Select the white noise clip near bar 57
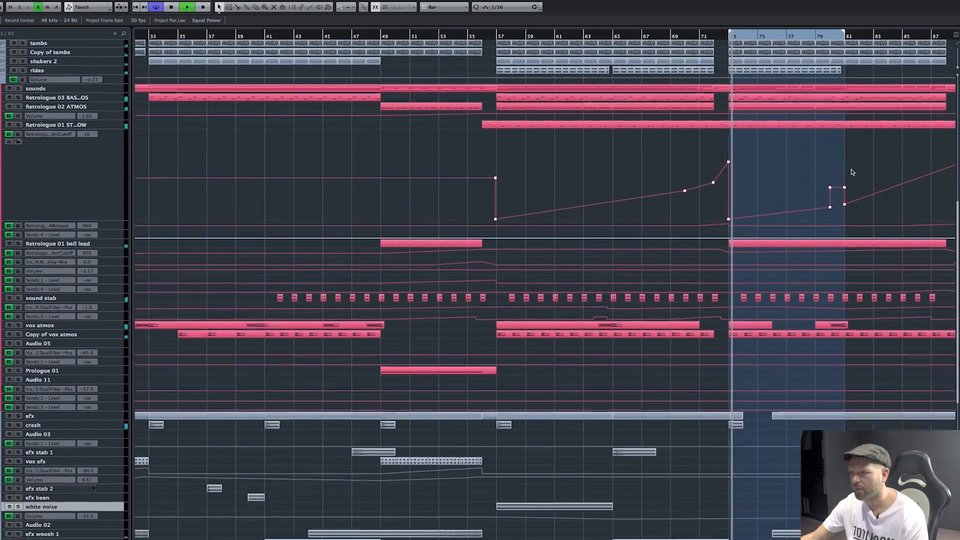Viewport: 960px width, 540px height. (x=555, y=506)
